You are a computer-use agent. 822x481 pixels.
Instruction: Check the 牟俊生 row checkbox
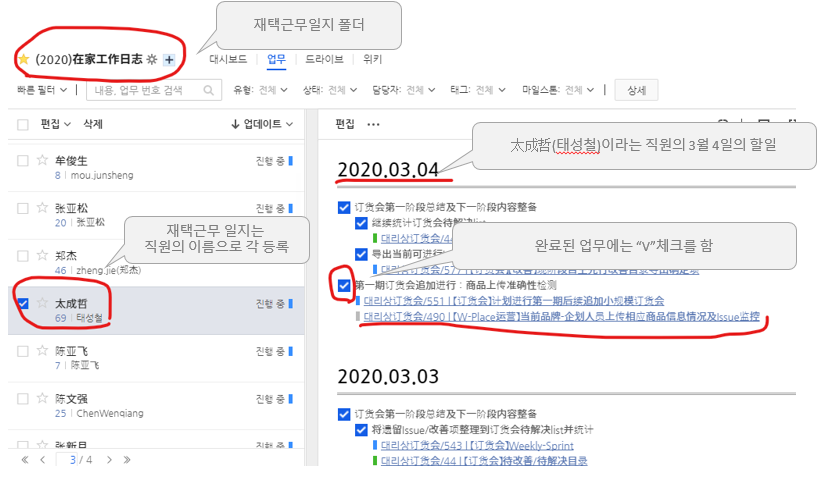point(23,160)
